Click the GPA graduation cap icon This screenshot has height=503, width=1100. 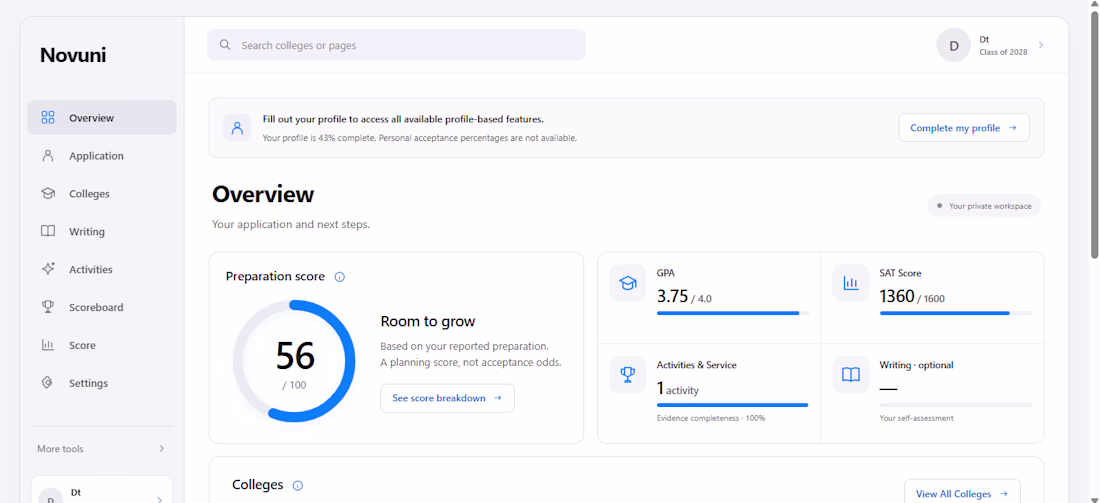(x=627, y=283)
